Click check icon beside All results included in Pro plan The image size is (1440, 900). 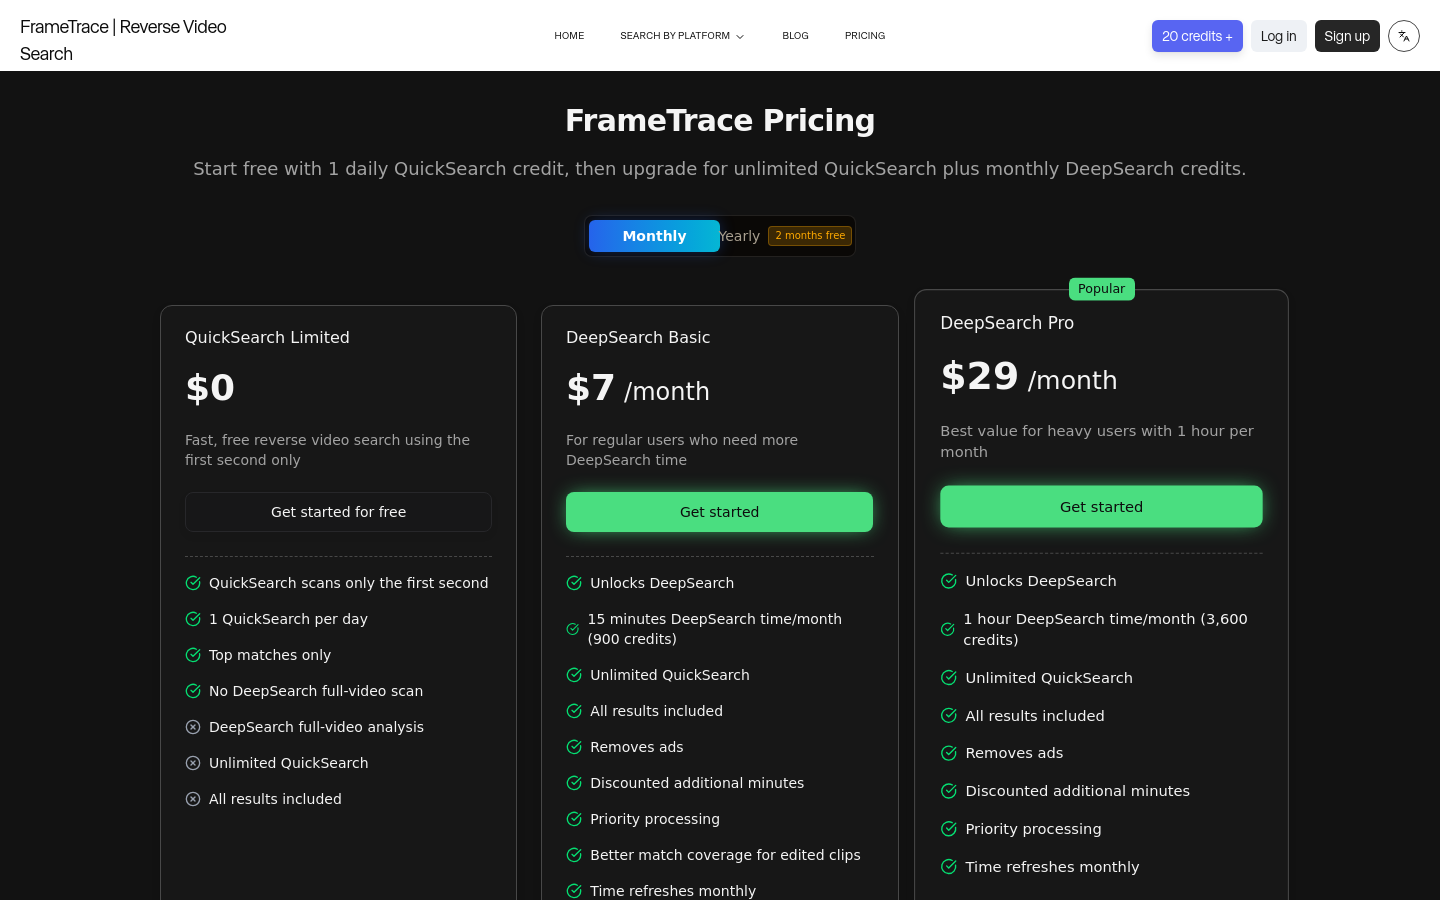(x=949, y=716)
